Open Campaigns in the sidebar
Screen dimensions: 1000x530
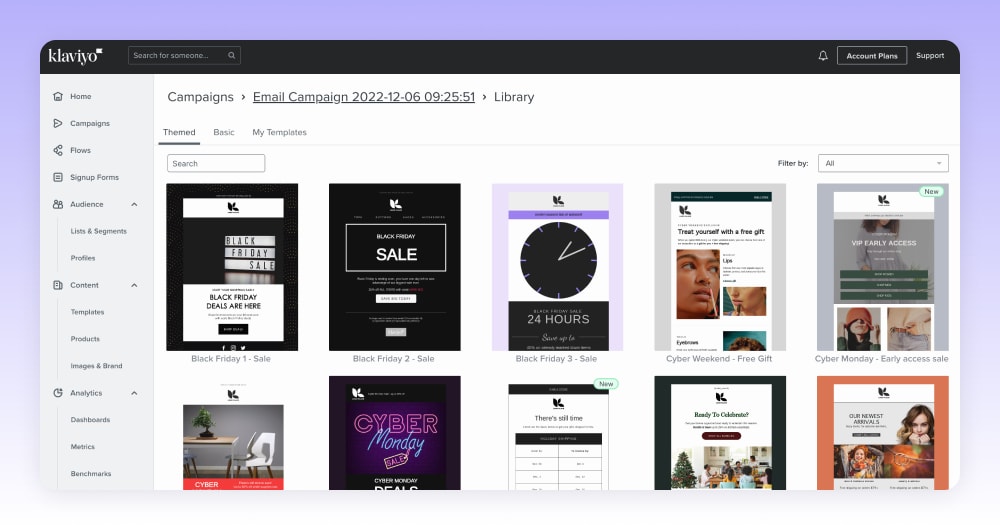pos(90,123)
